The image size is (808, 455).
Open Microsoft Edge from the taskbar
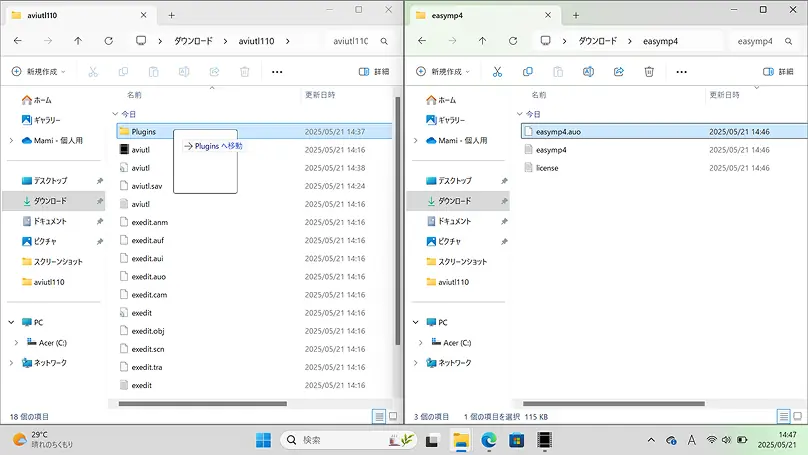tap(489, 440)
